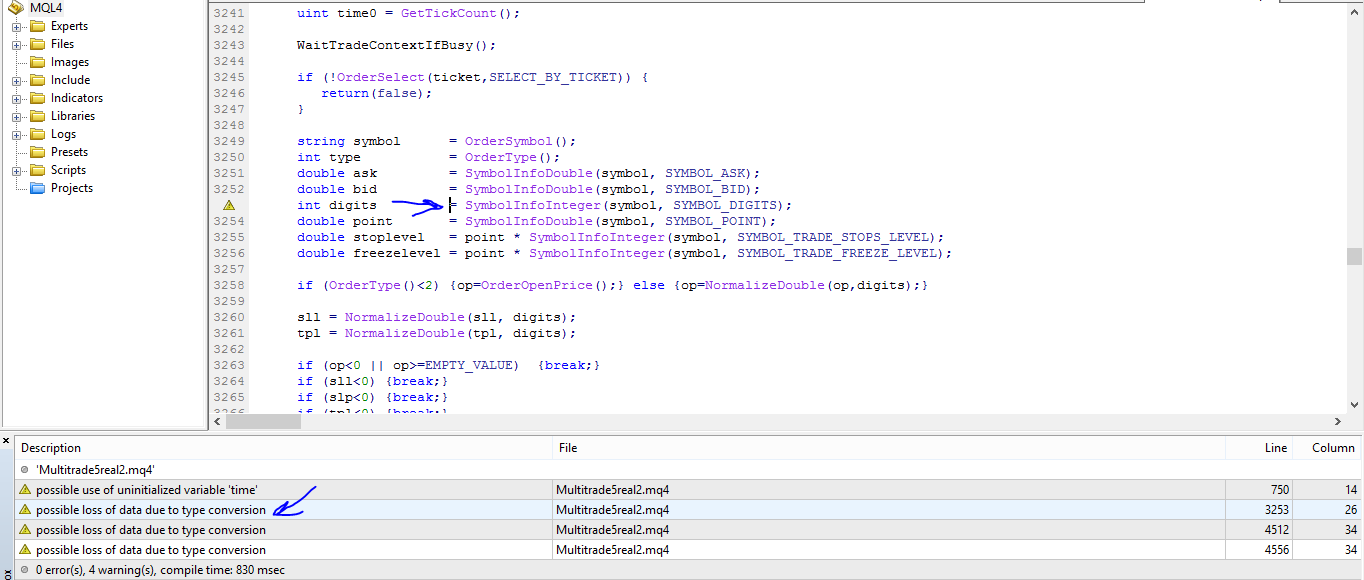
Task: Select the MQL4 root label
Action: [46, 8]
